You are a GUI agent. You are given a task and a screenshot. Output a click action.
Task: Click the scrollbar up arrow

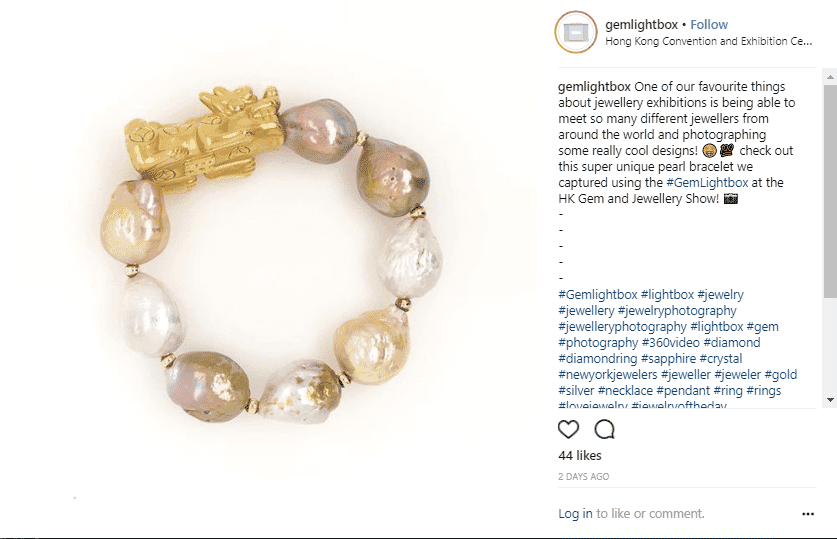[x=830, y=77]
